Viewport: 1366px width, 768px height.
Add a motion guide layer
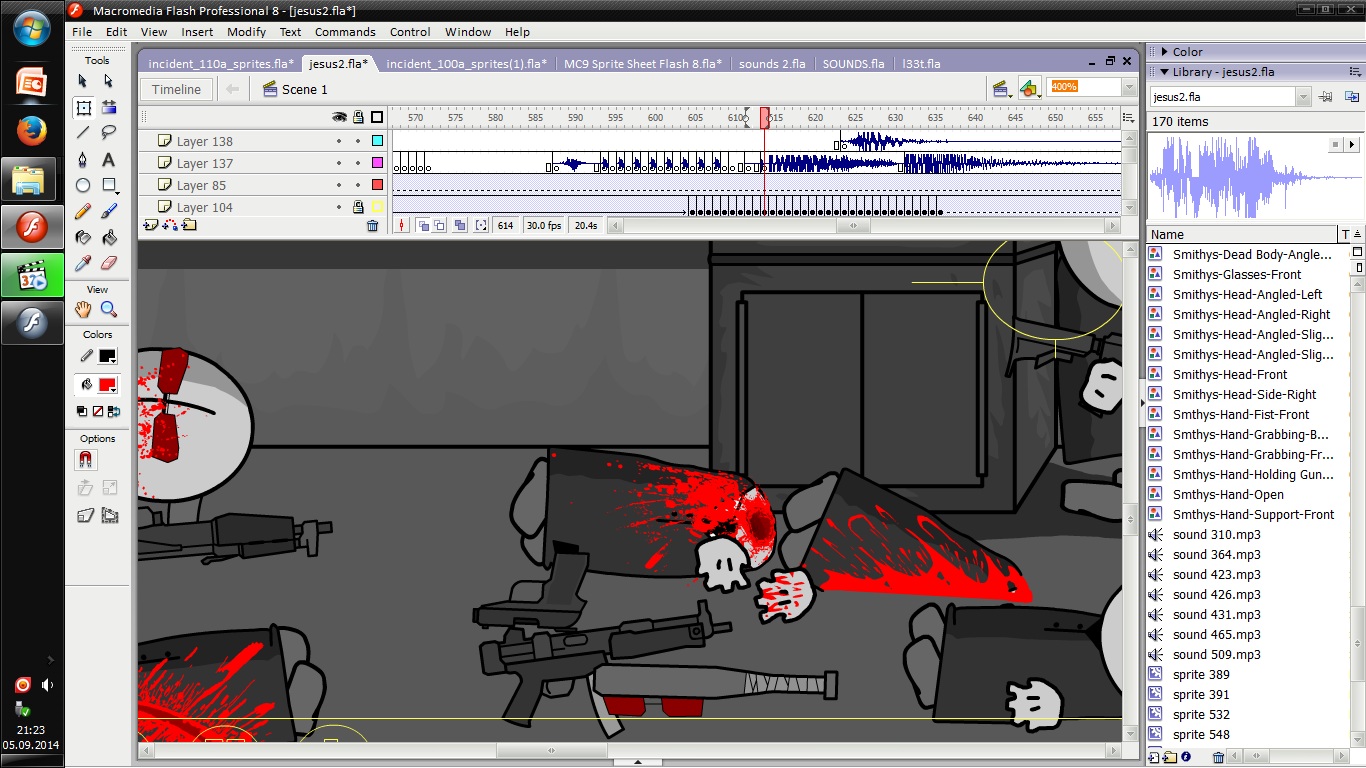[x=170, y=226]
